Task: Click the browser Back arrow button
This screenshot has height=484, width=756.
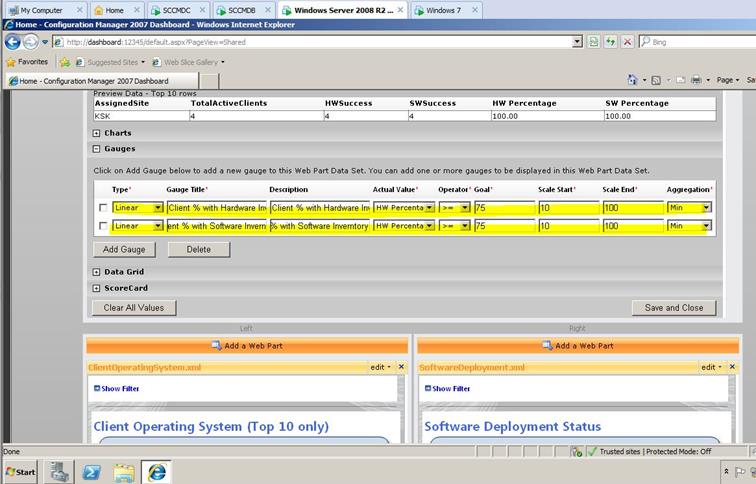Action: pos(13,42)
